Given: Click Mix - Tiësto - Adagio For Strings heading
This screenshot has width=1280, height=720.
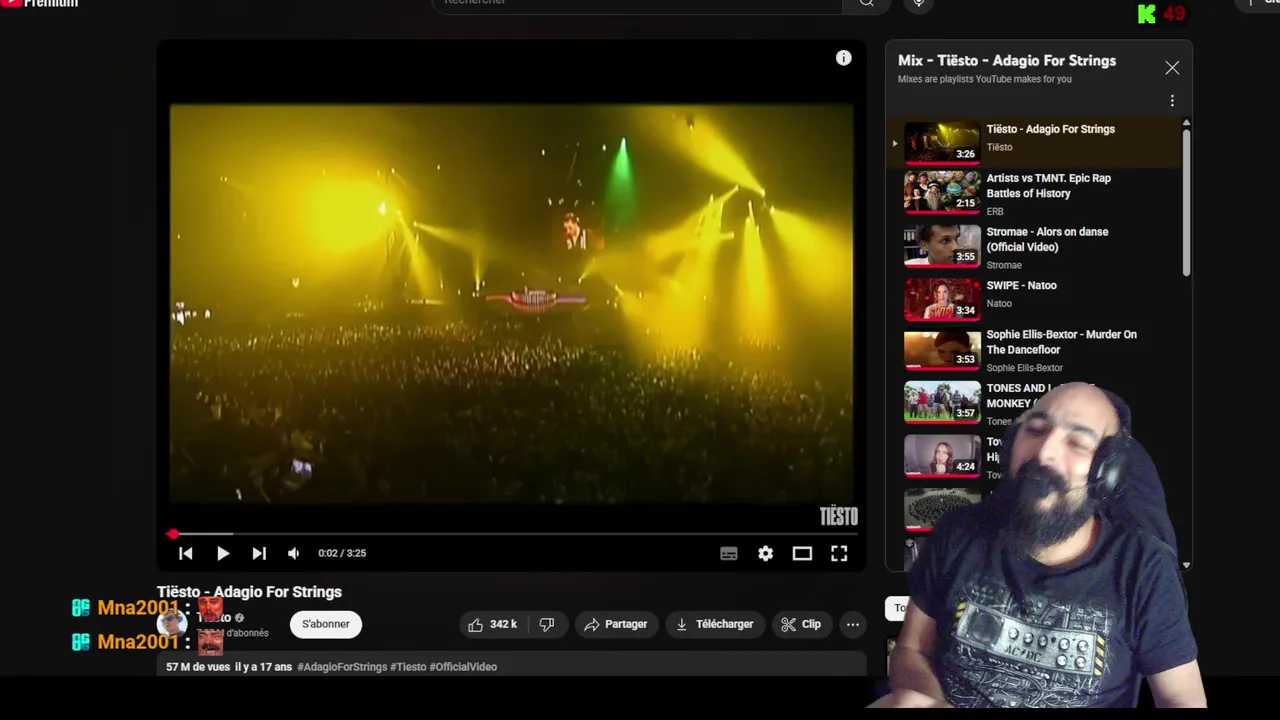Looking at the screenshot, I should click(x=1007, y=61).
